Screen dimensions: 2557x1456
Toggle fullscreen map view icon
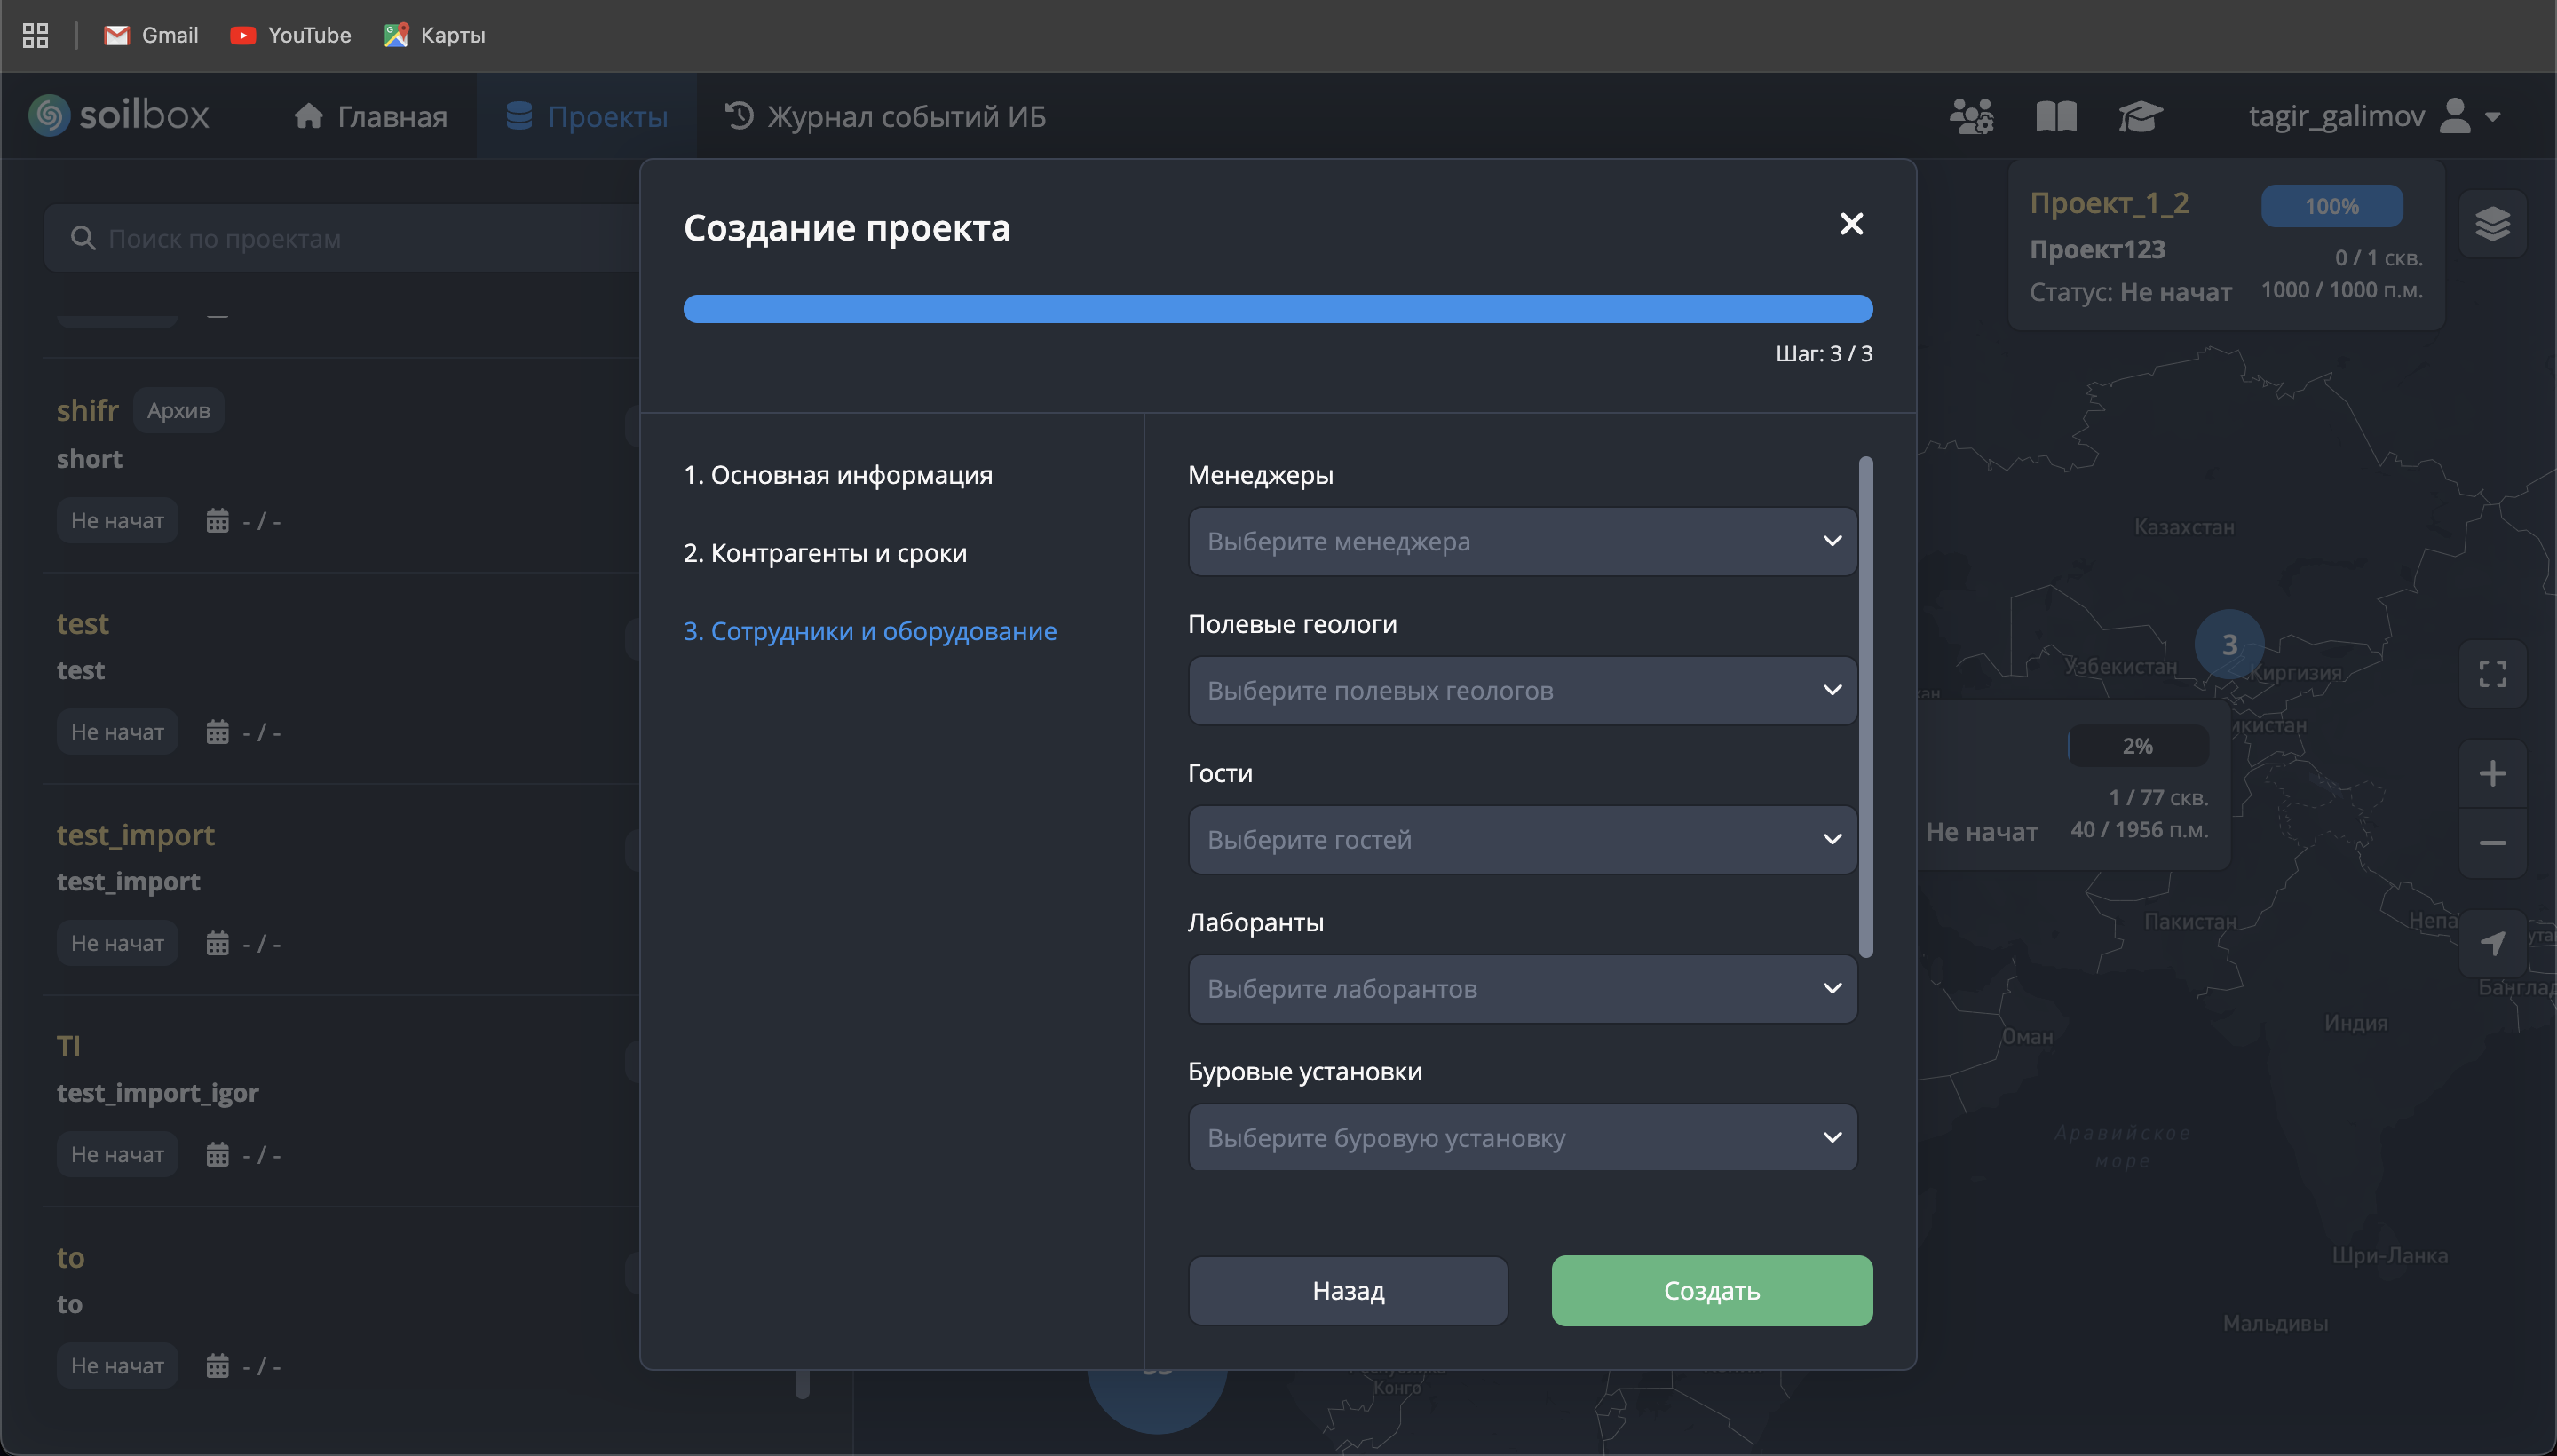pyautogui.click(x=2492, y=673)
